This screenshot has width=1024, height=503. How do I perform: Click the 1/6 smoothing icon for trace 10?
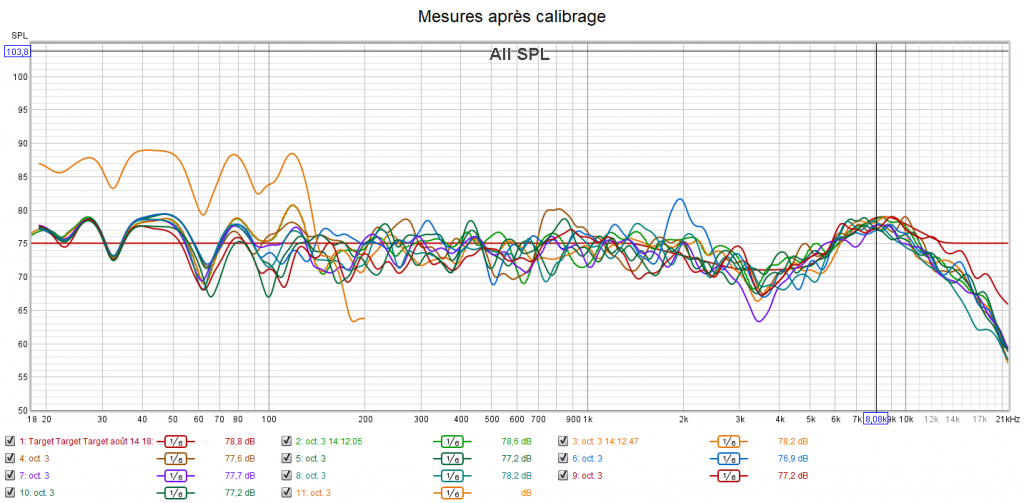point(174,492)
